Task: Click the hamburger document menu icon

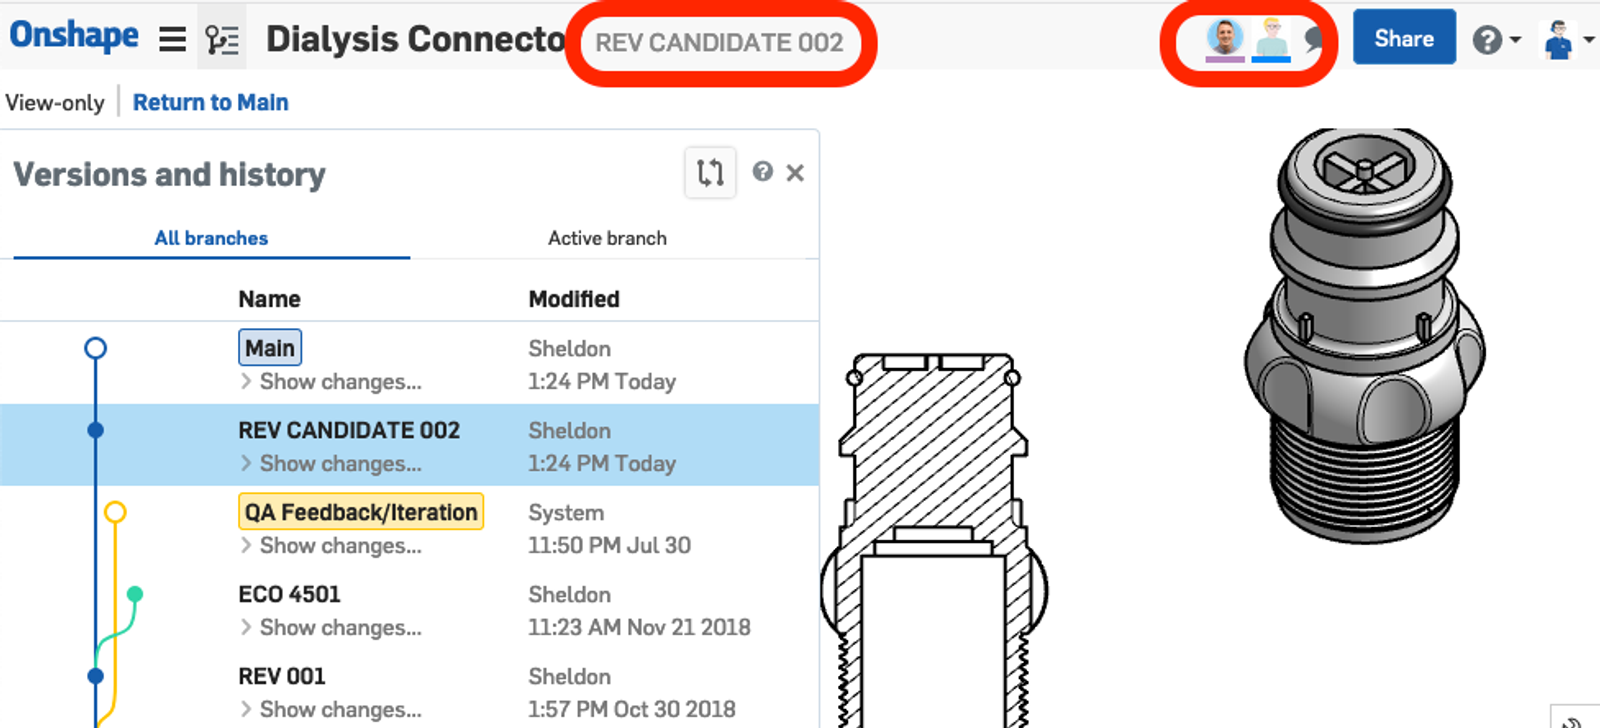Action: 172,38
